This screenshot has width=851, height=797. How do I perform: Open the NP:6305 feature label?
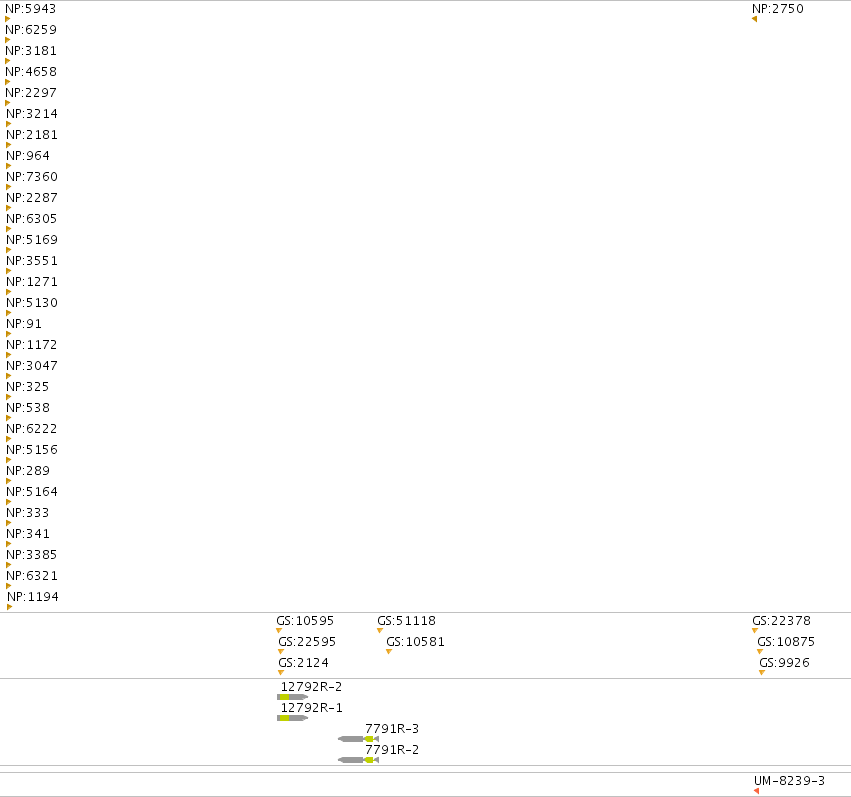click(31, 219)
